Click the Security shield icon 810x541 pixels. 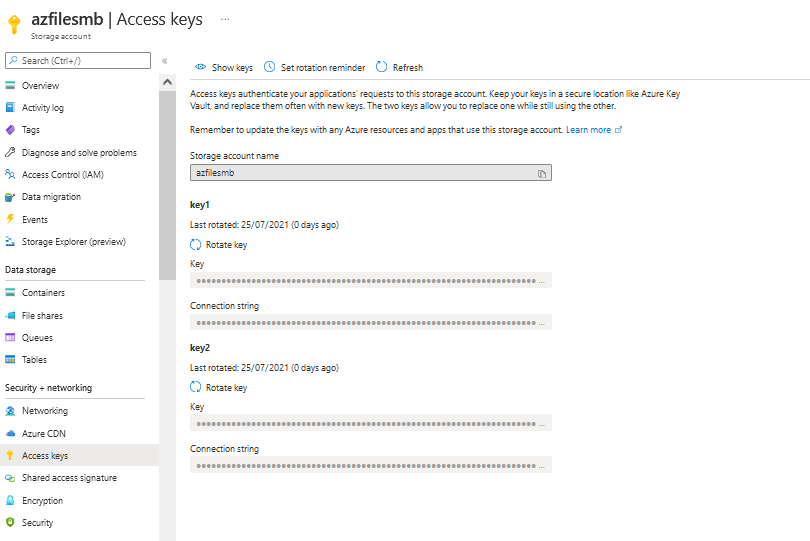(x=10, y=522)
